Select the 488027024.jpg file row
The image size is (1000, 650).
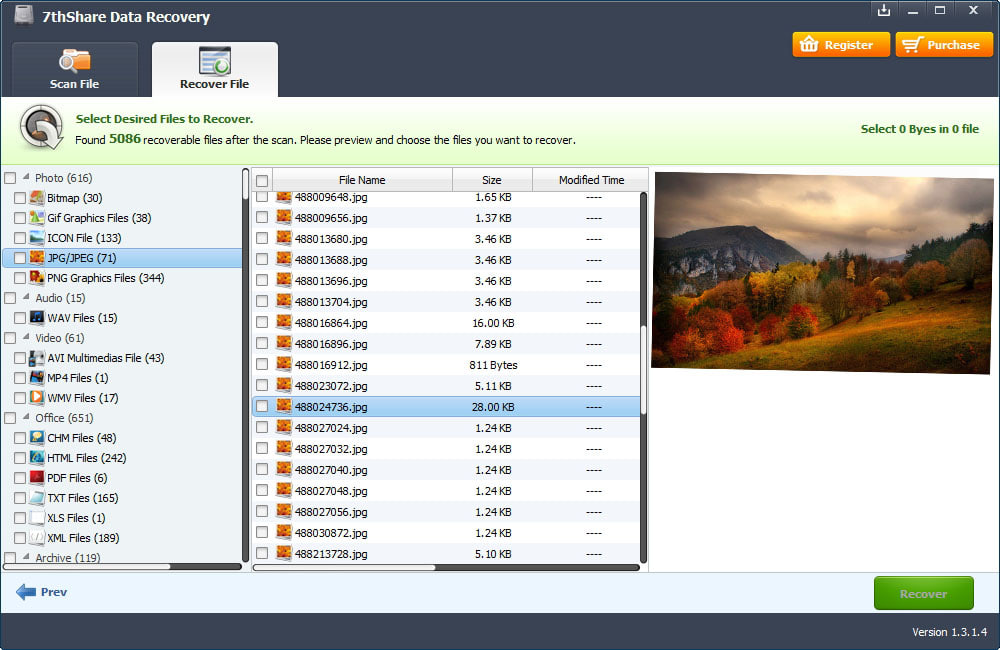pyautogui.click(x=446, y=427)
